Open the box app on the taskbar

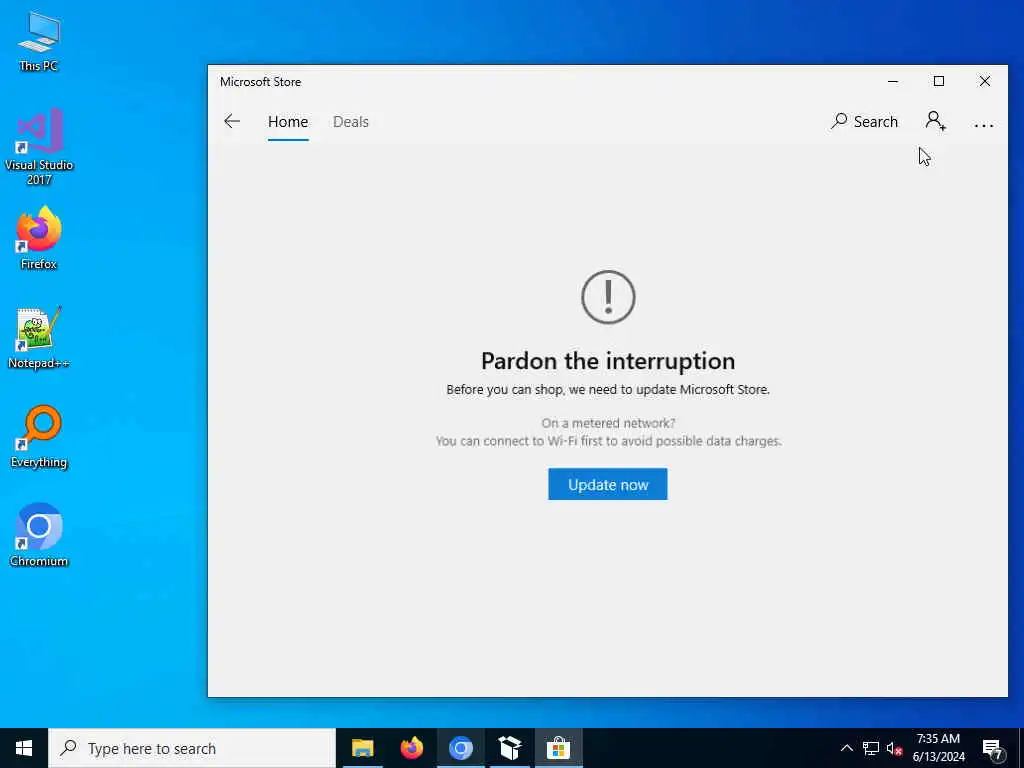pos(509,748)
